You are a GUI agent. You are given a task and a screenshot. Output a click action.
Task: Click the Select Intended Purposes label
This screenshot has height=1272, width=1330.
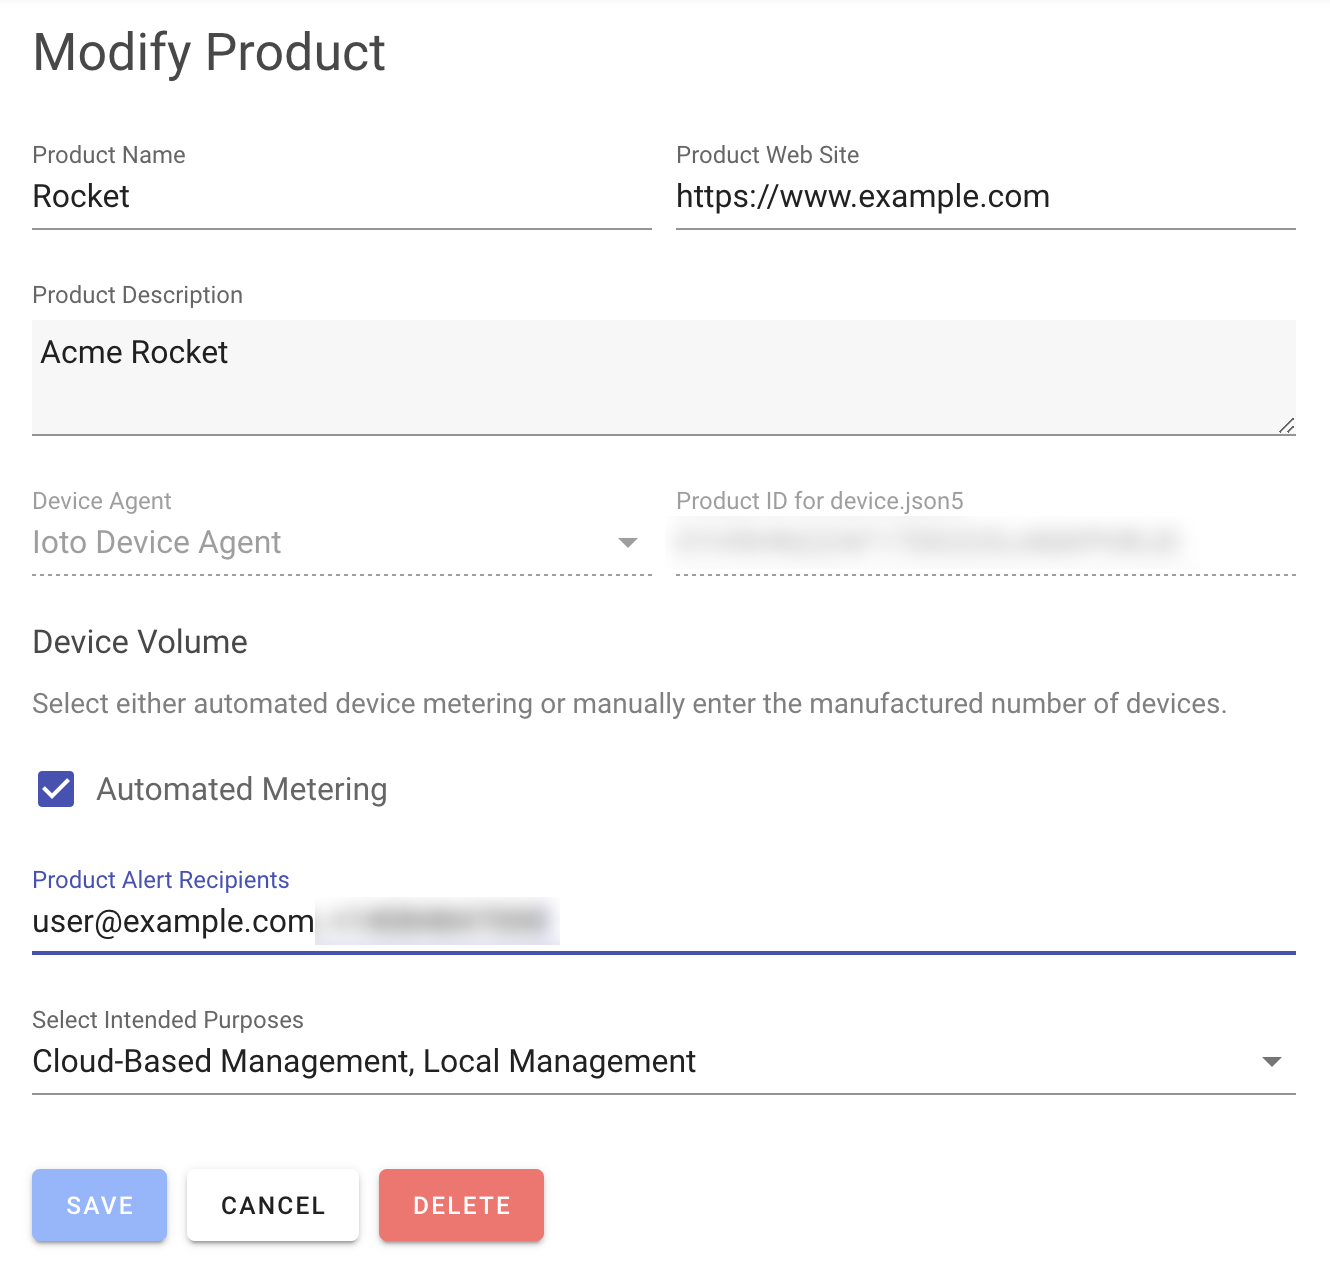[168, 1020]
